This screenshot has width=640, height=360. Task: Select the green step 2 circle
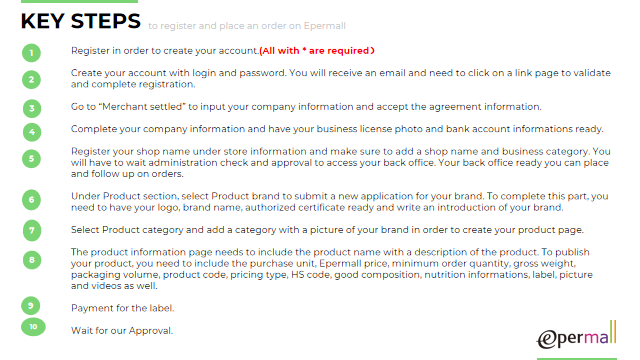point(31,80)
